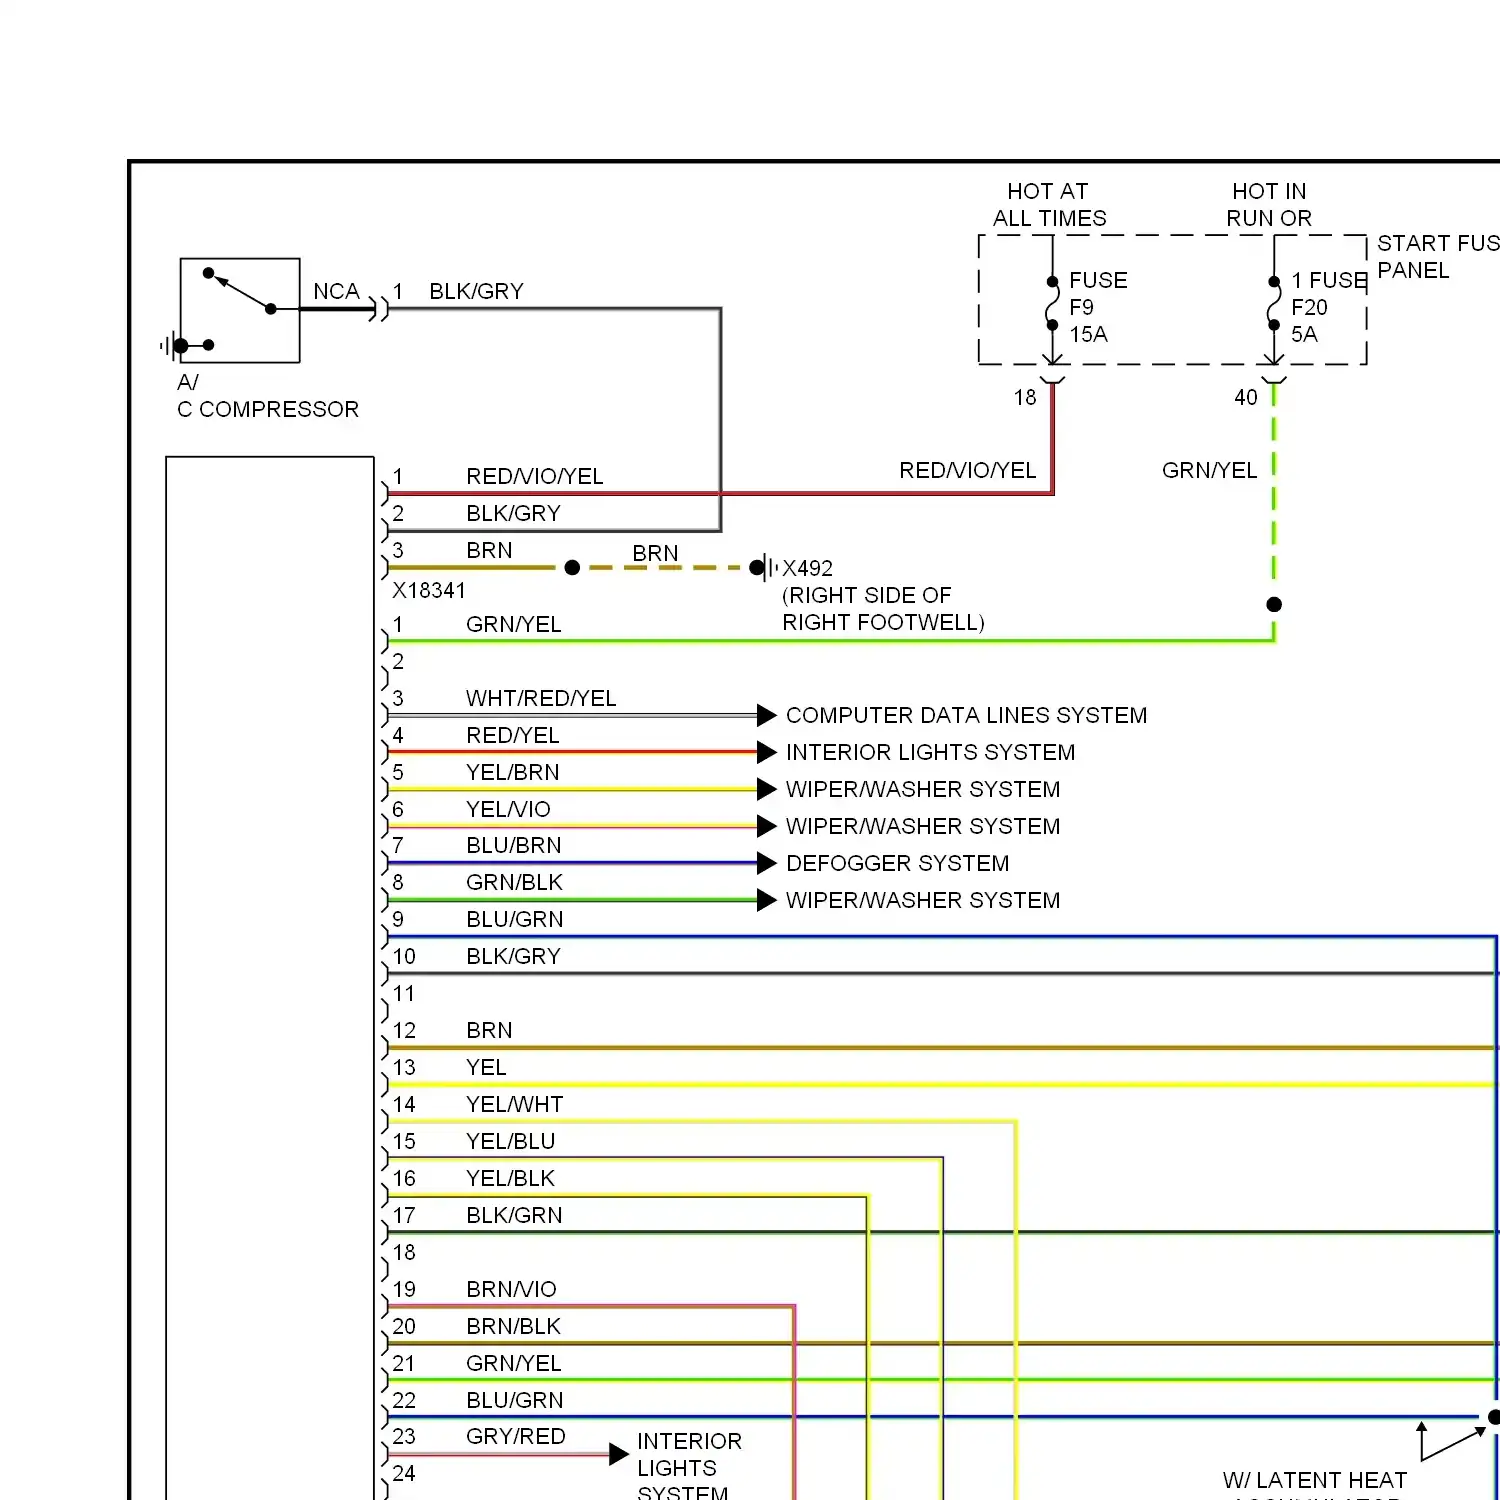Click INTERIOR LIGHTS SYSTEM label near pin 23
The width and height of the screenshot is (1500, 1500).
point(689,1468)
